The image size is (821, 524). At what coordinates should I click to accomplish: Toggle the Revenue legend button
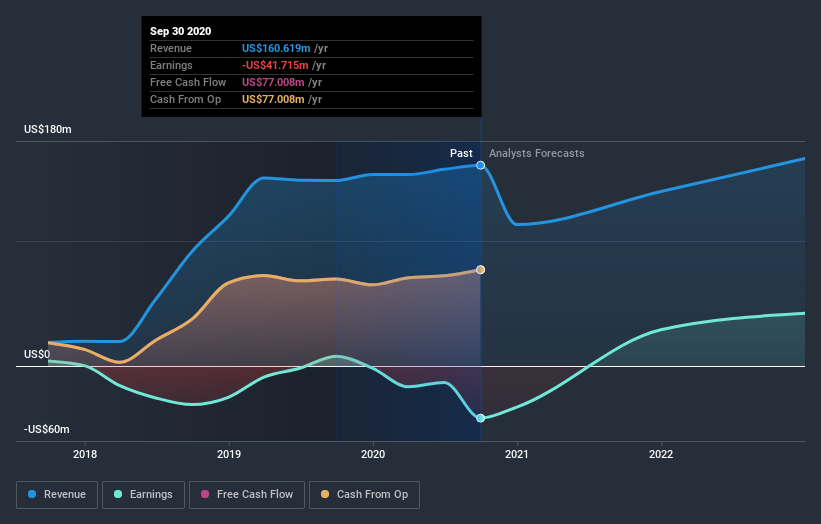coord(57,495)
